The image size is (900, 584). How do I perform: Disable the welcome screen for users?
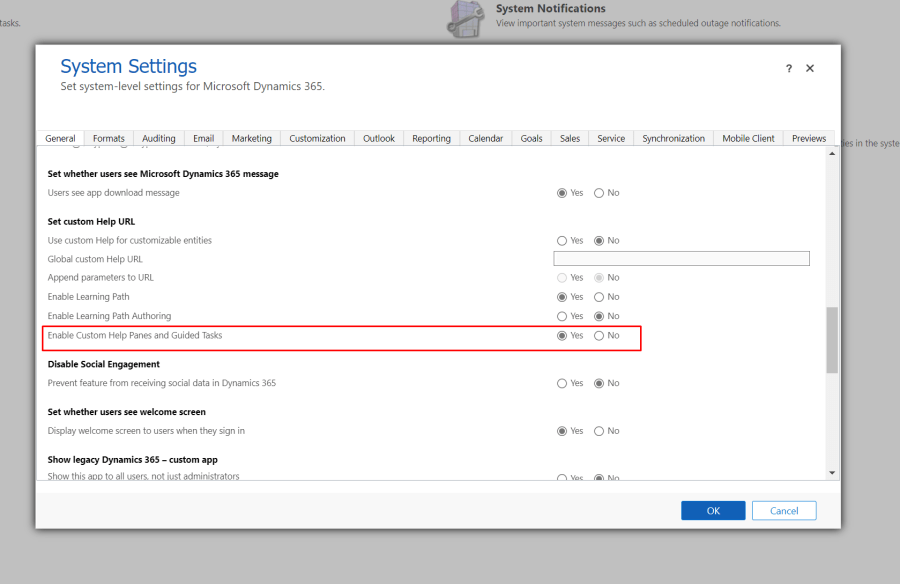click(599, 430)
